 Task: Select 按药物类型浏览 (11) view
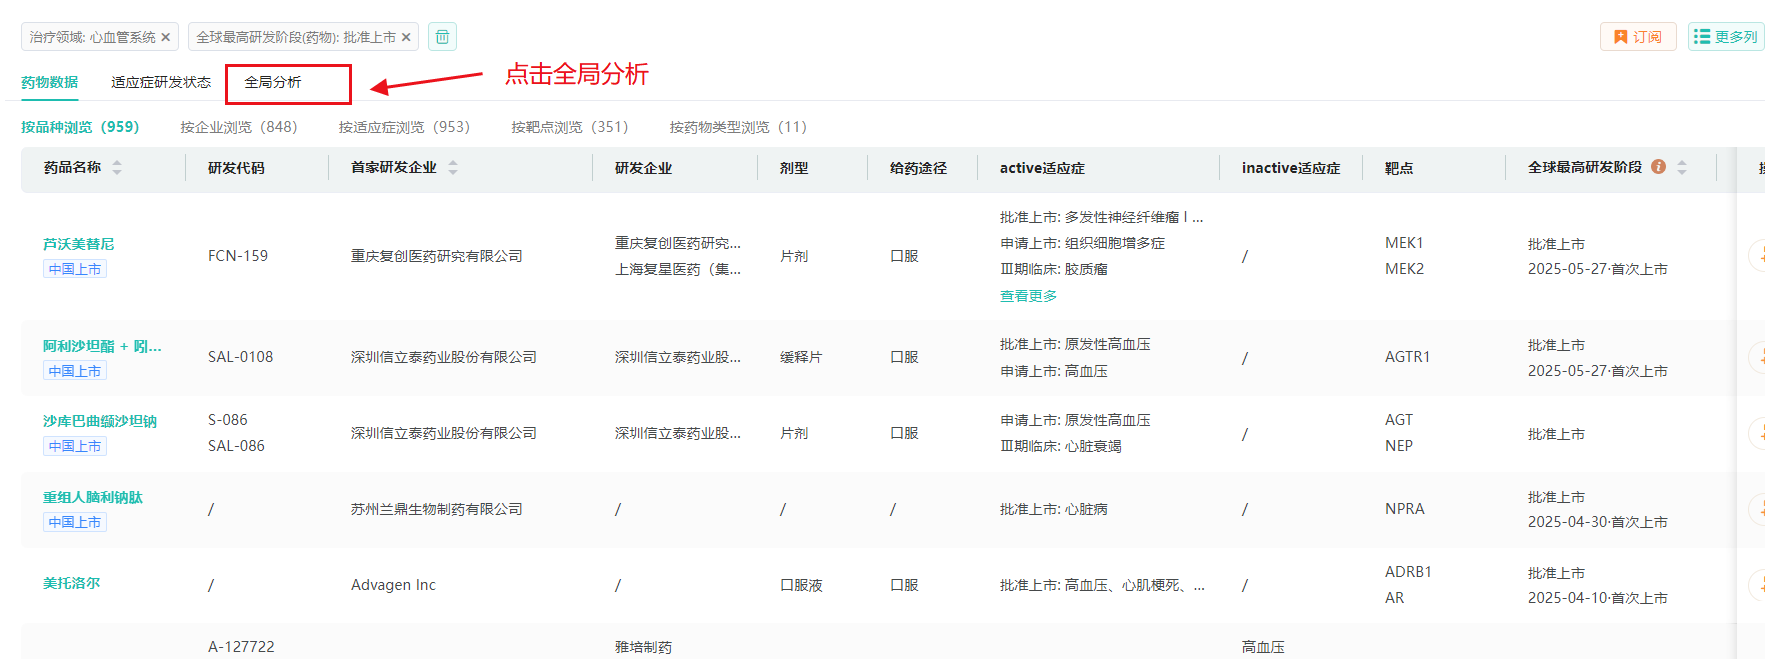tap(738, 127)
